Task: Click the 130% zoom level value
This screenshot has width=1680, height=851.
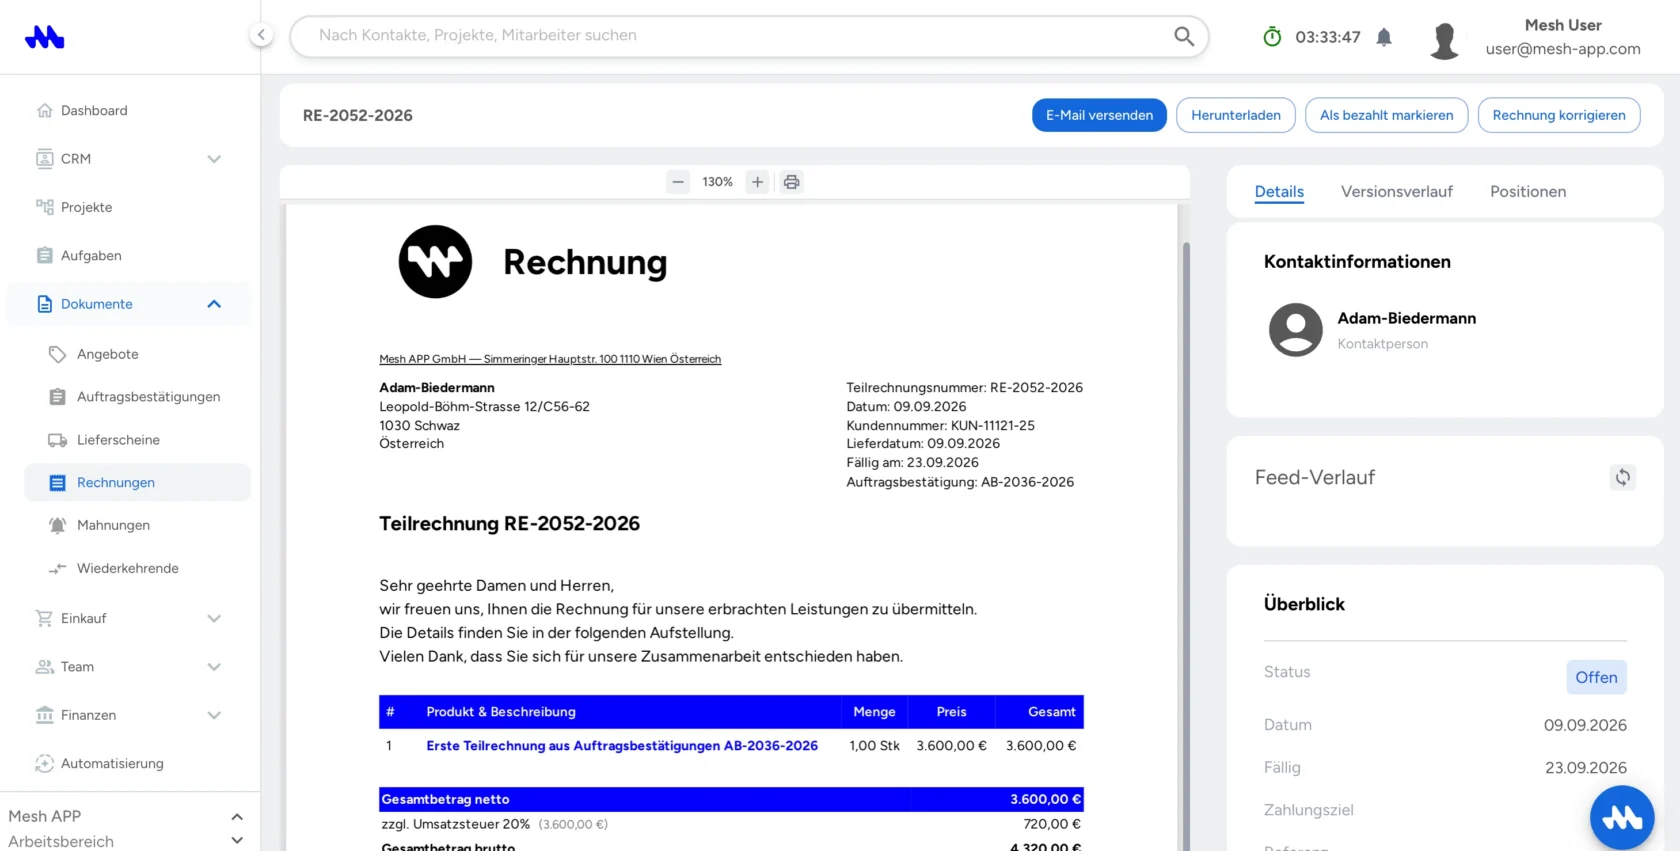Action: tap(717, 182)
